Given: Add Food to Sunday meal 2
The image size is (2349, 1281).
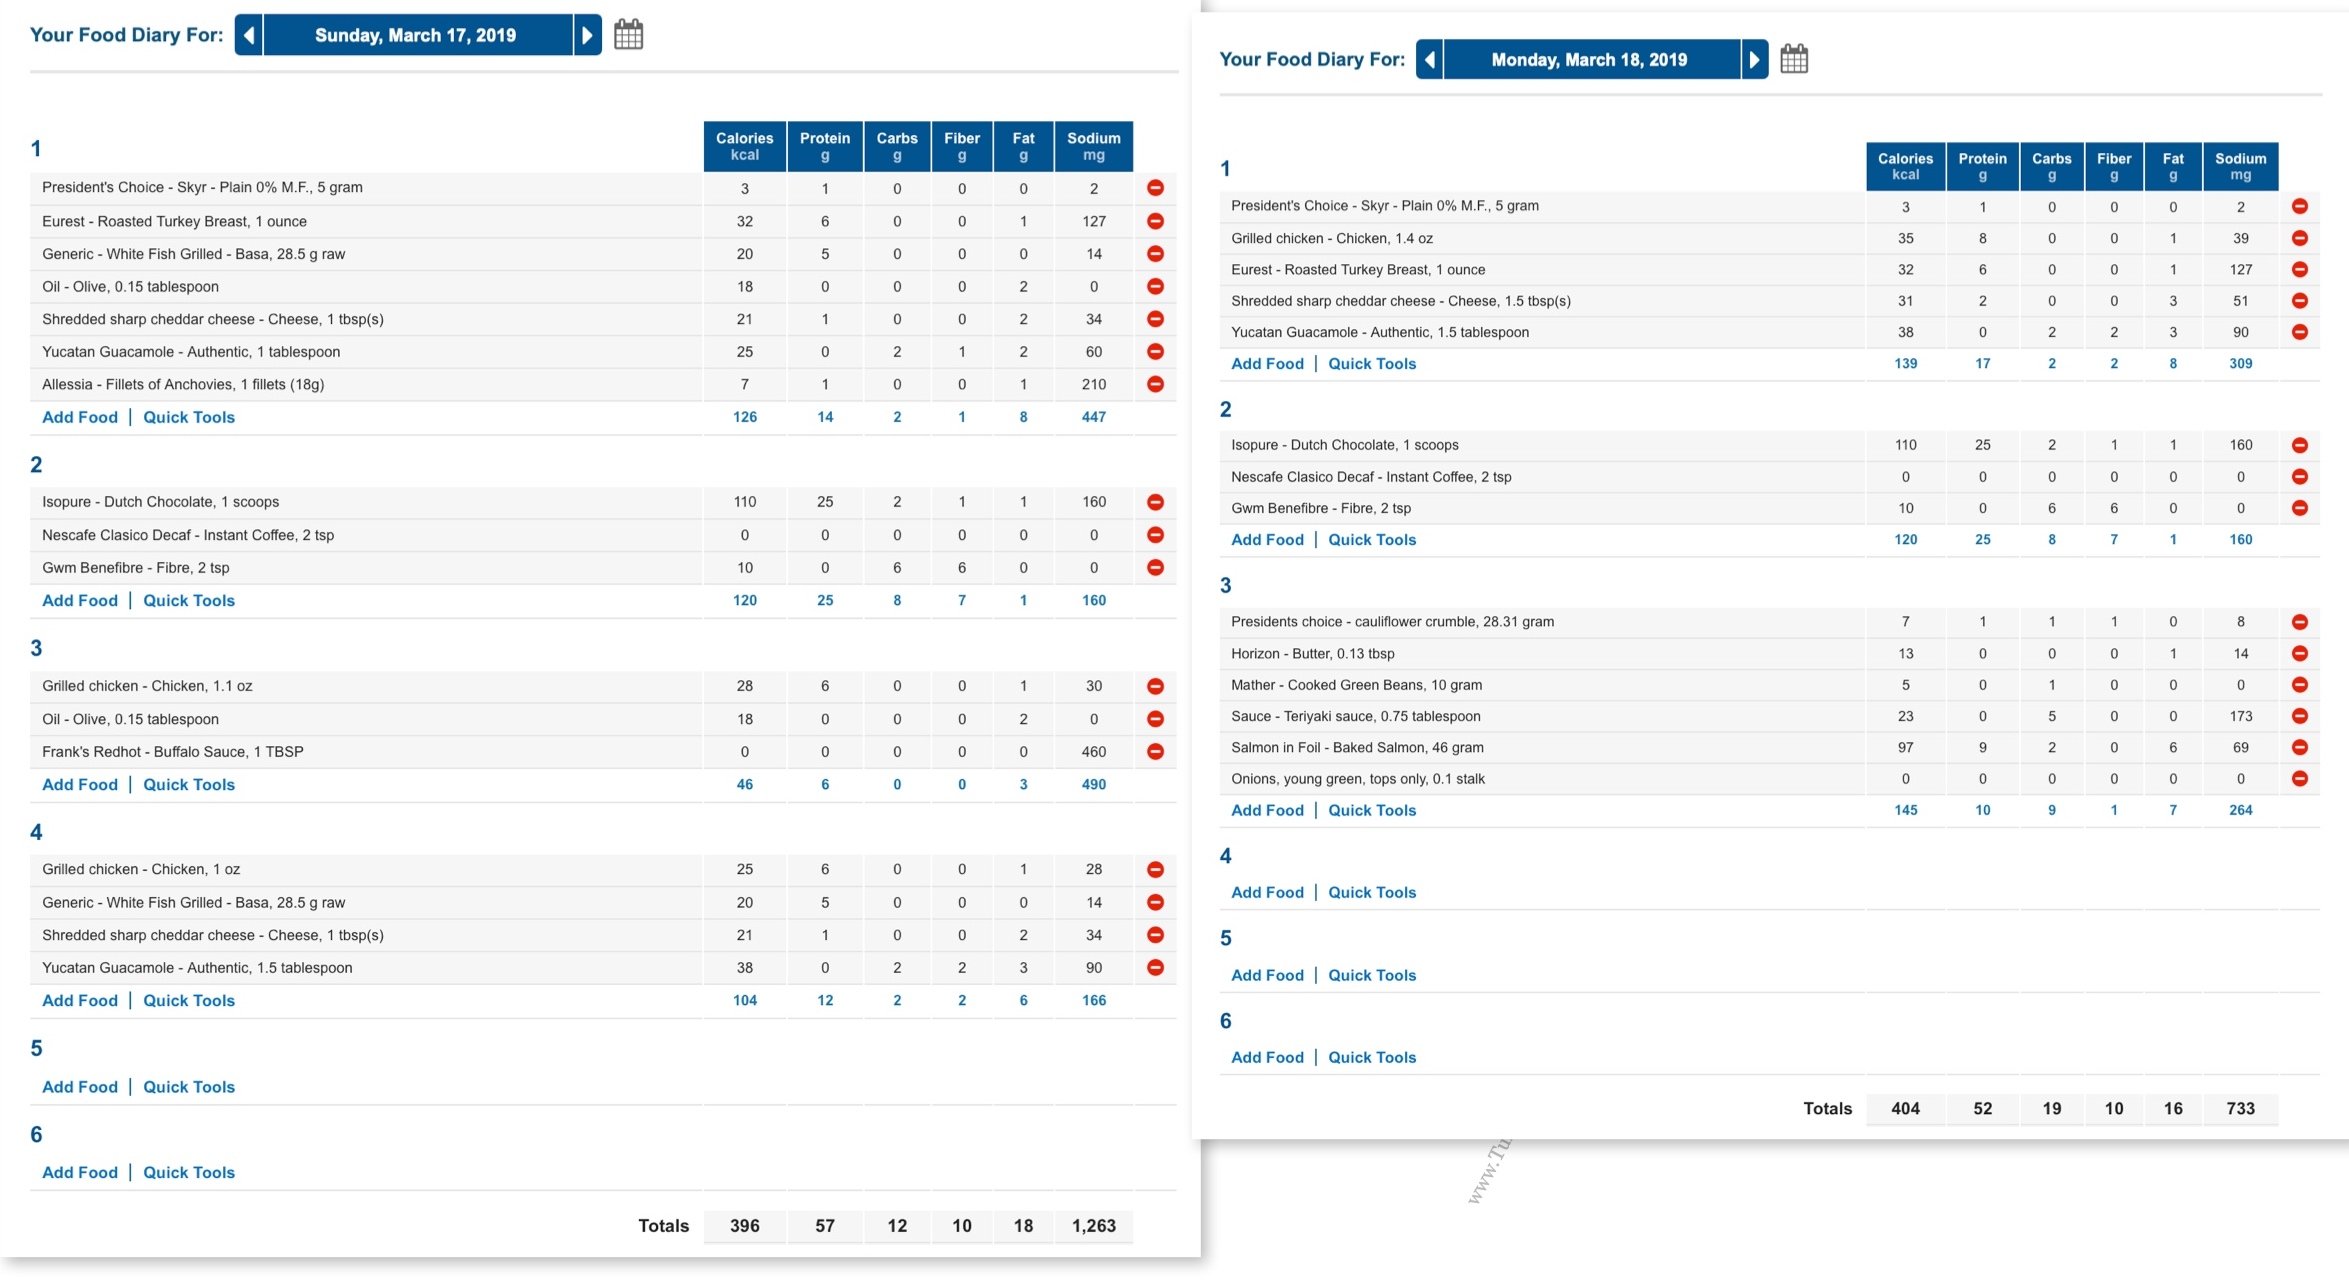Looking at the screenshot, I should (80, 600).
